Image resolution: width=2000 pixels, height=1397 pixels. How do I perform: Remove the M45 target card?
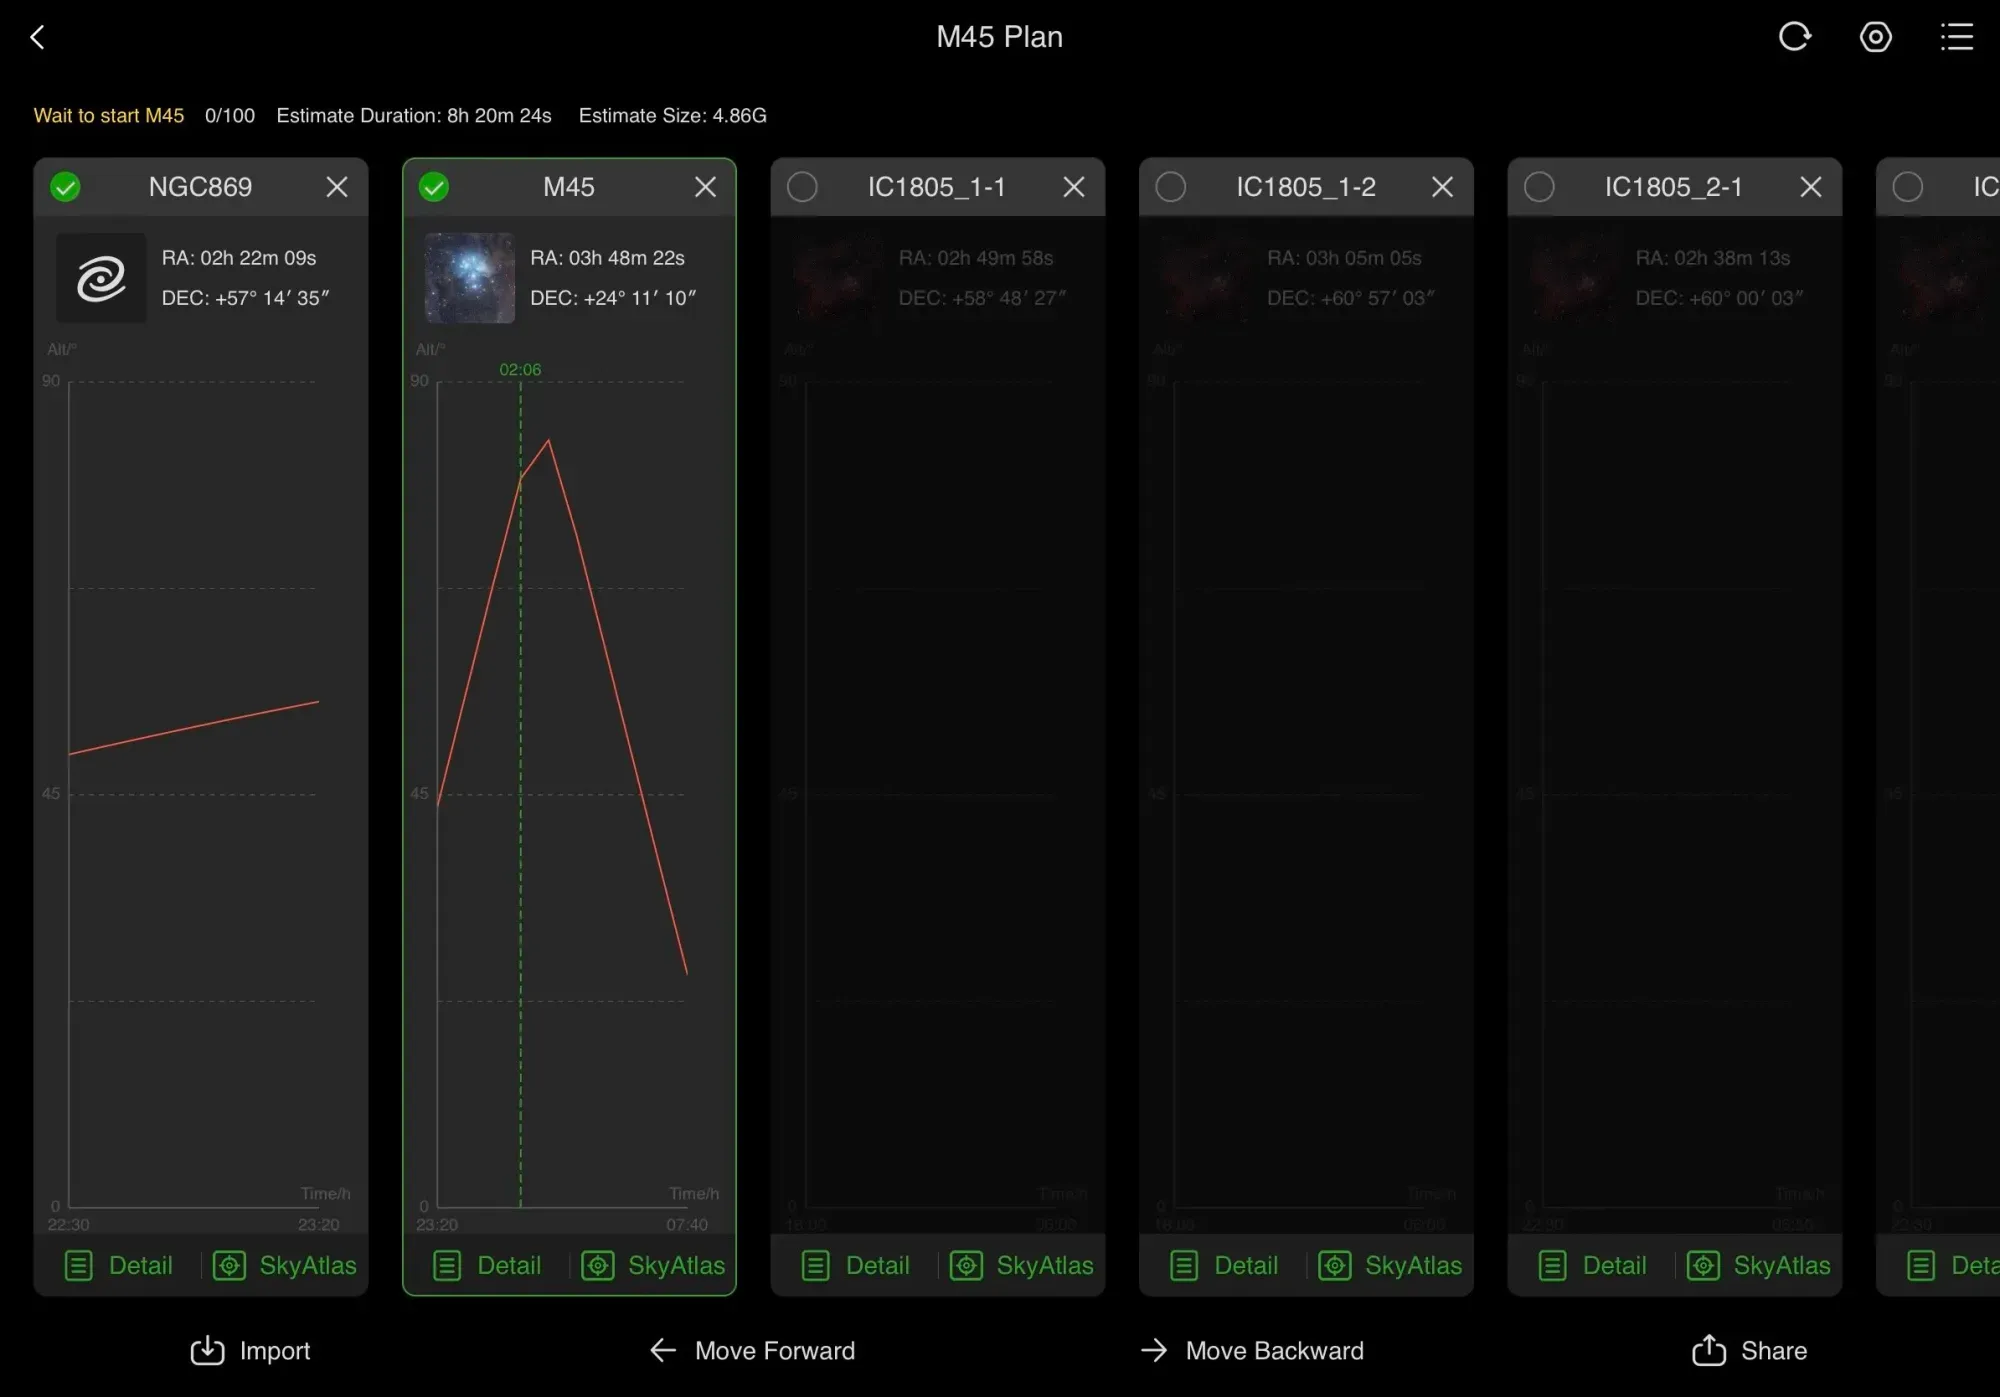coord(705,187)
